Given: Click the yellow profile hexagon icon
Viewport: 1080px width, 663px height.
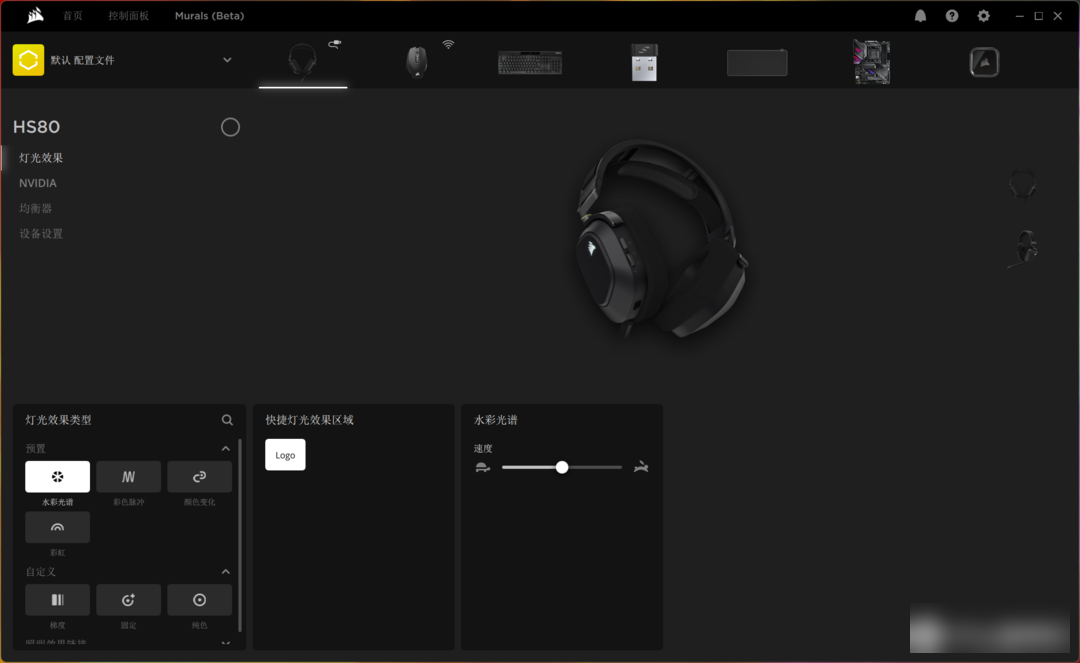Looking at the screenshot, I should [x=28, y=60].
